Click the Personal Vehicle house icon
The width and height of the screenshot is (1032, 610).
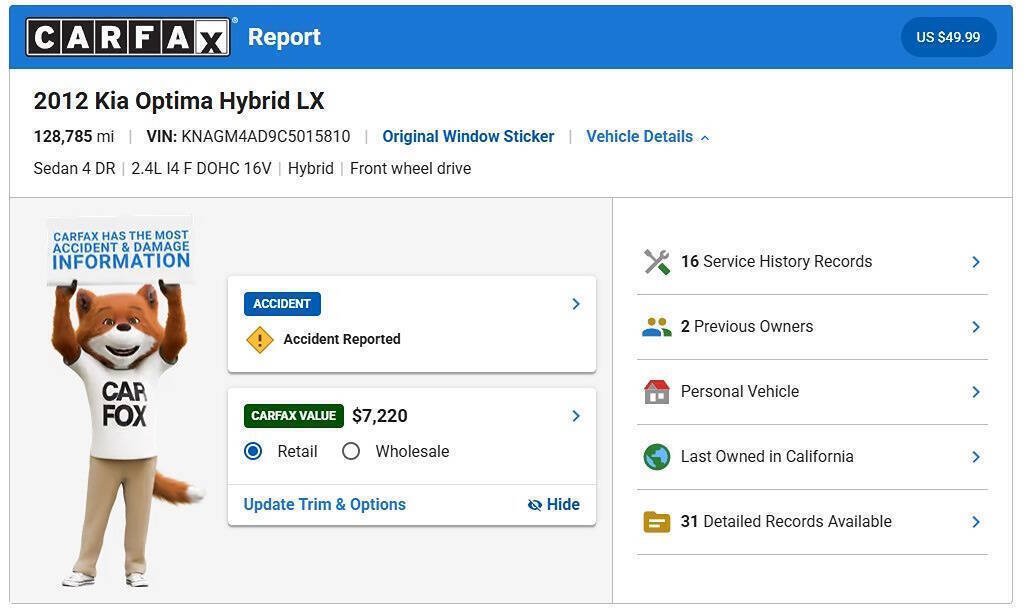coord(656,392)
